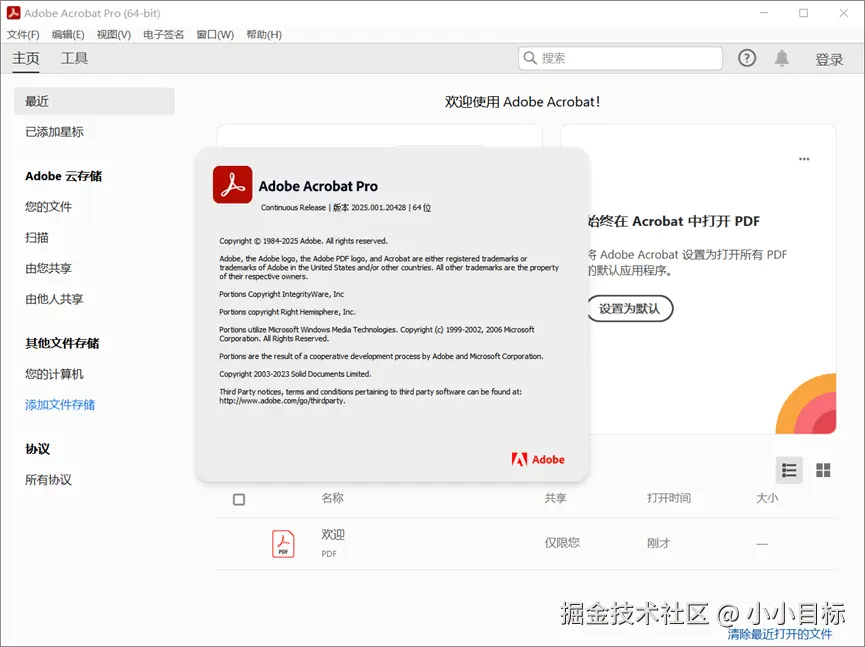Sort by the 名称 column header
This screenshot has height=647, width=865.
point(333,498)
